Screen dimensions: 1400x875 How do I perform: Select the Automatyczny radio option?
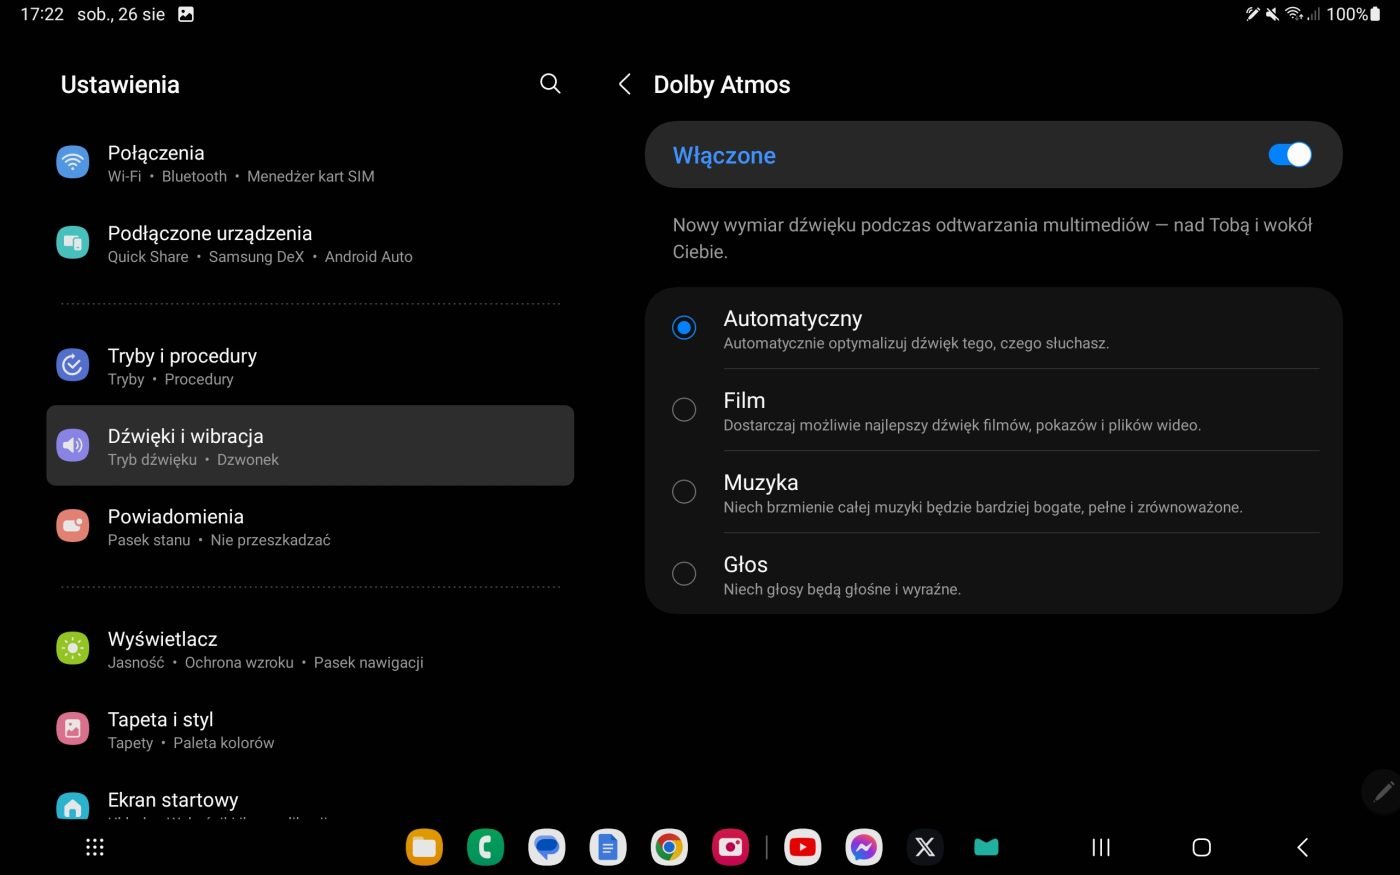click(684, 327)
